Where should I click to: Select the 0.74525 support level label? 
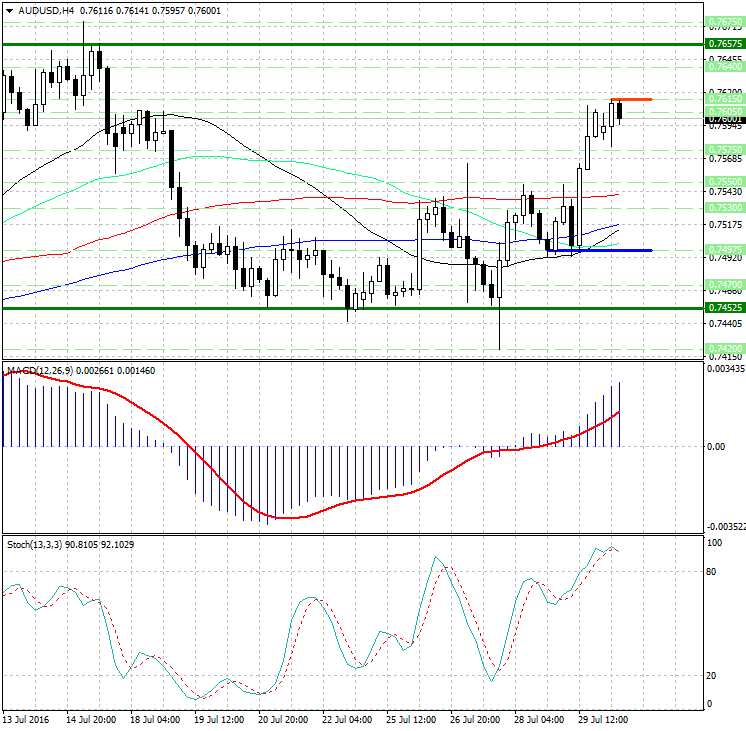pyautogui.click(x=725, y=307)
